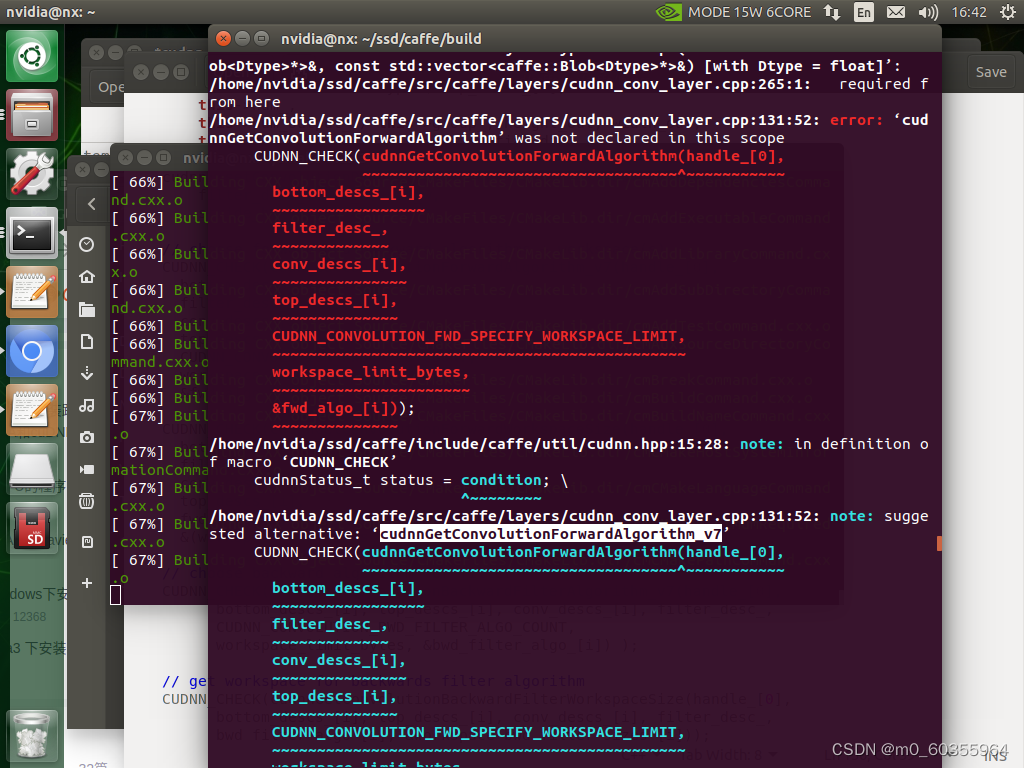Click red conv_descs_[i] text in terminal
Screen dimensions: 1024x768
click(339, 264)
